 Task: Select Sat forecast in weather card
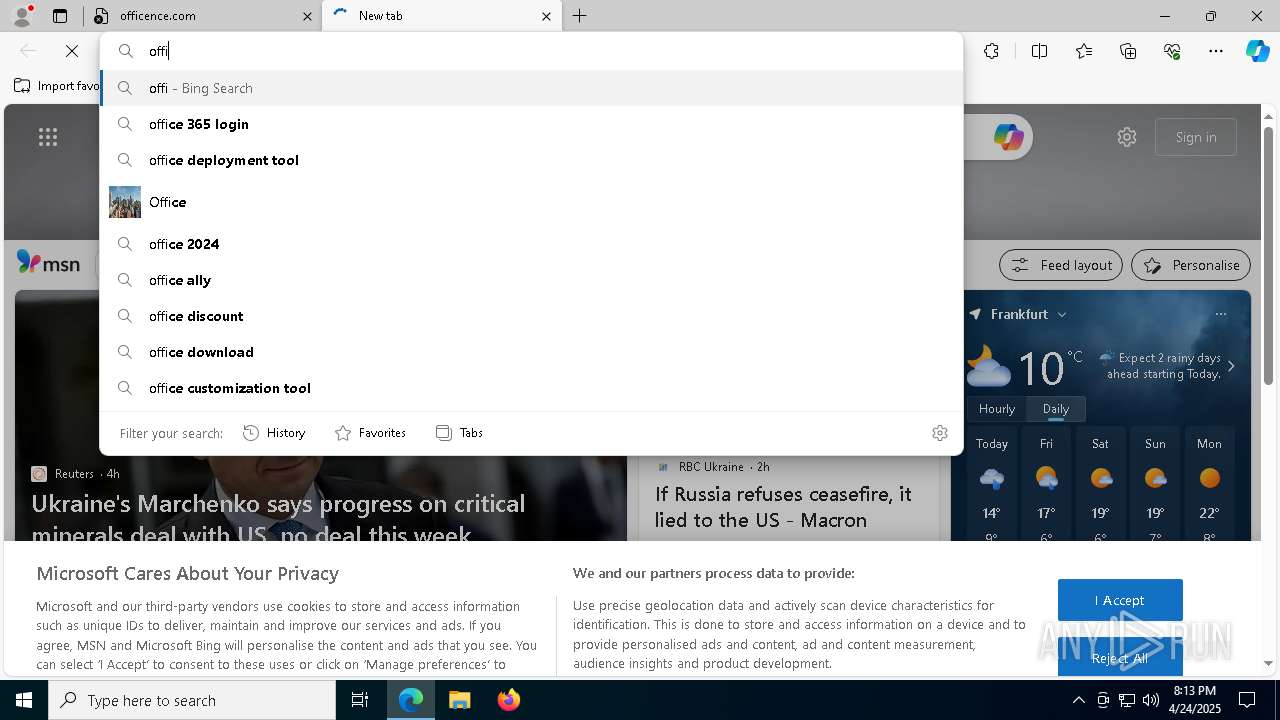[x=1100, y=484]
